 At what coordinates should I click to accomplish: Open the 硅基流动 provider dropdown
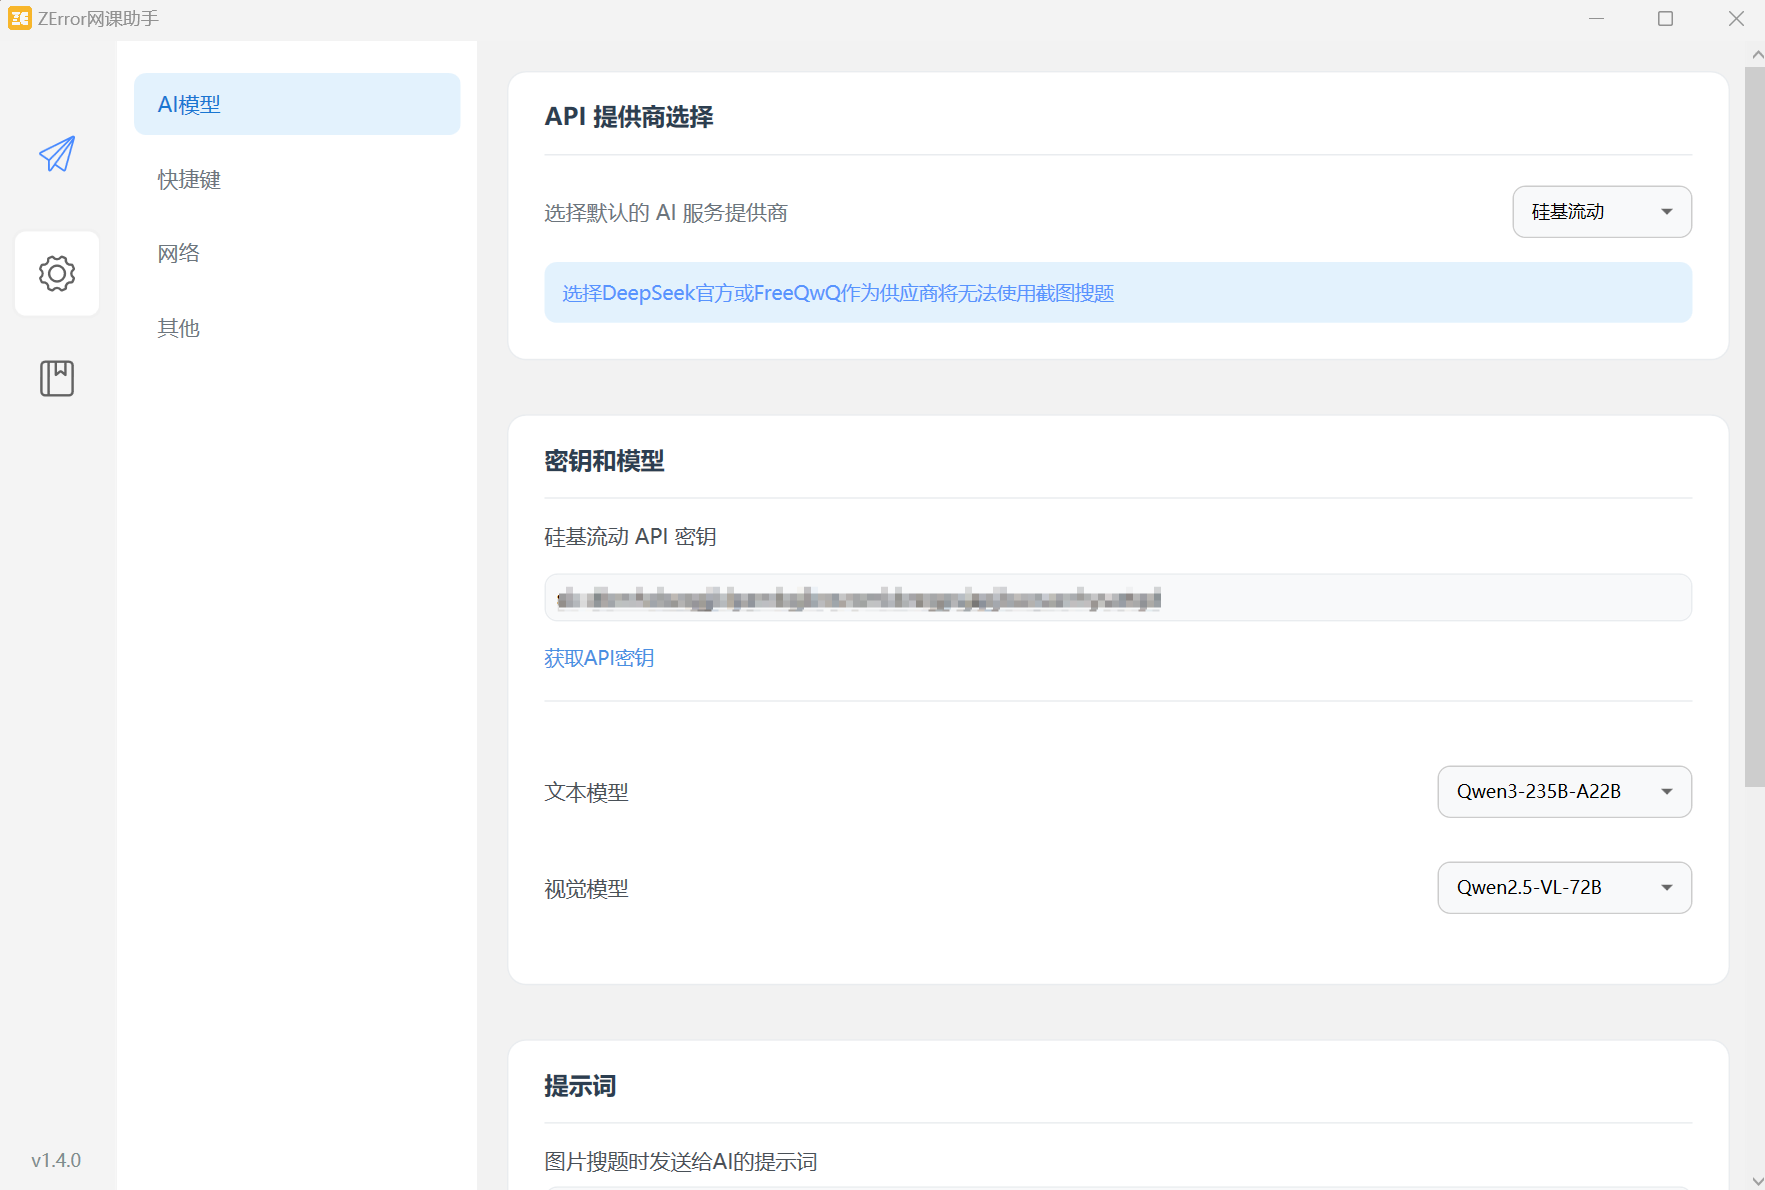coord(1601,211)
